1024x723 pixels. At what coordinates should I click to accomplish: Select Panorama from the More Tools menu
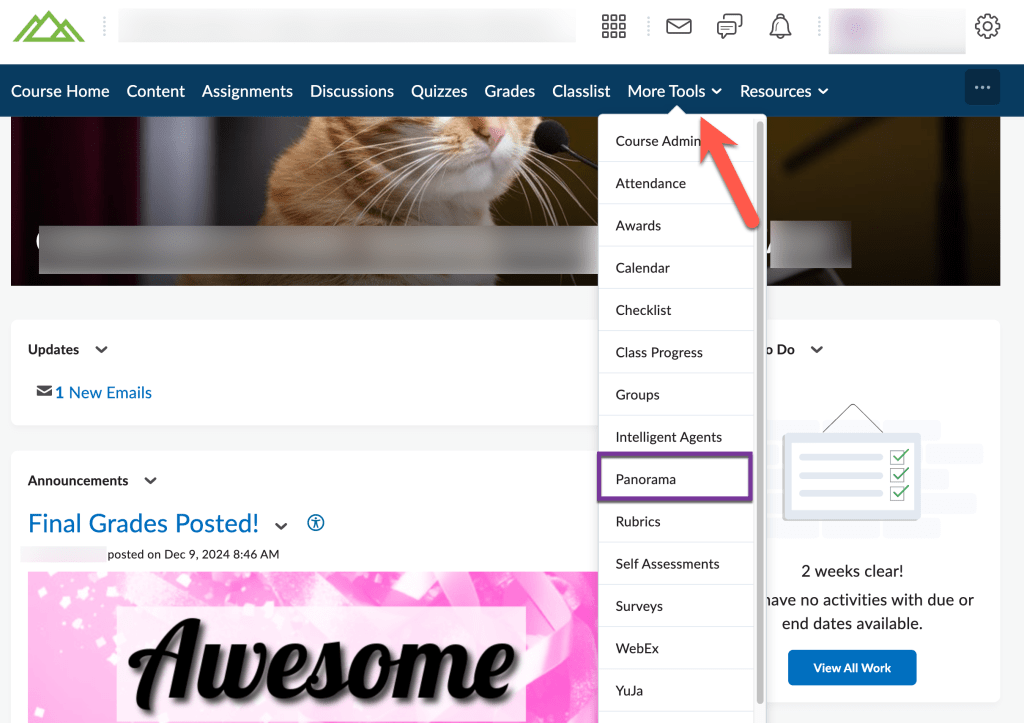[x=646, y=478]
